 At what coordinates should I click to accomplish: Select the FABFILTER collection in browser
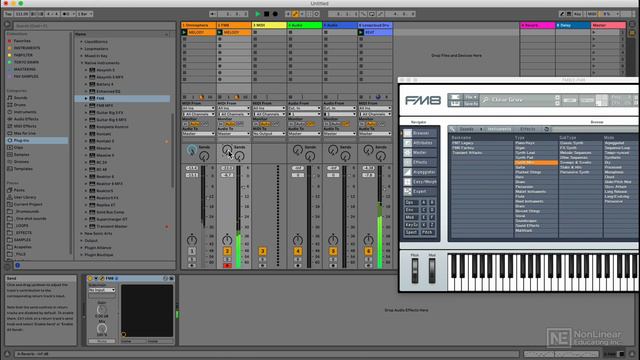point(23,55)
